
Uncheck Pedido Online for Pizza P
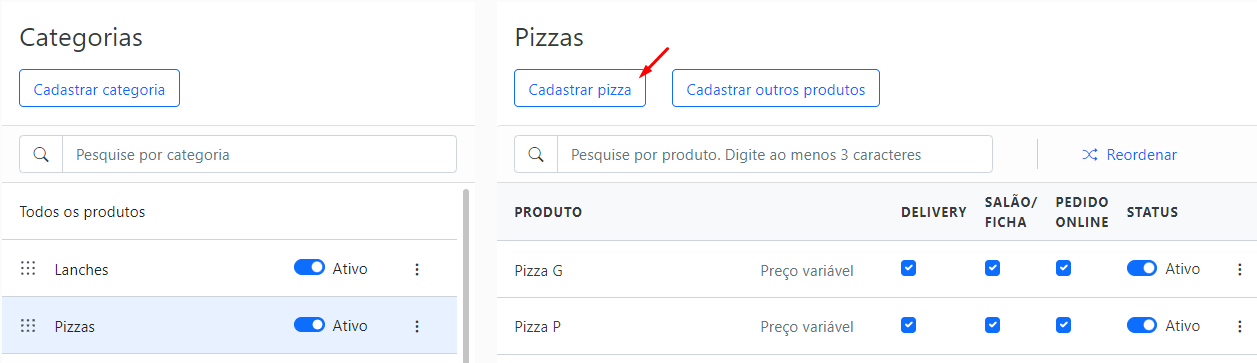tap(1064, 325)
